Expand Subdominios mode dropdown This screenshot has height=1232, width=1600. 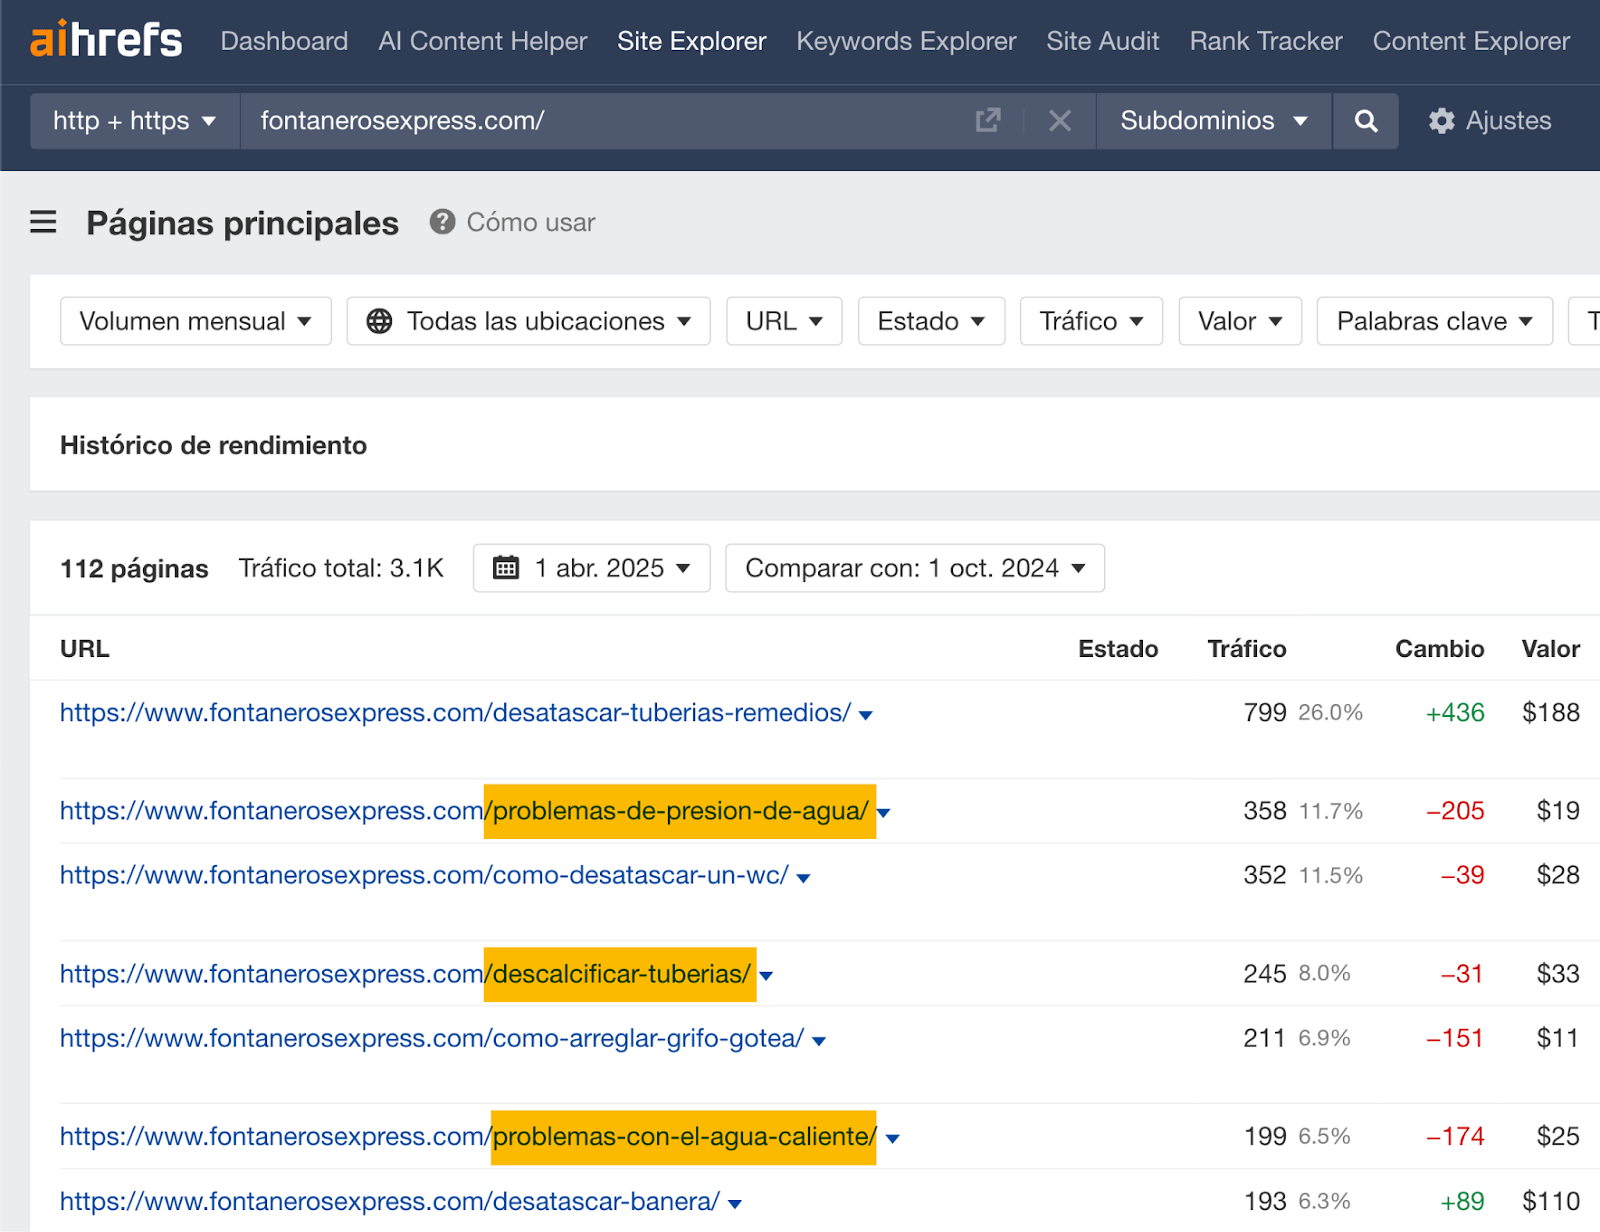[1214, 121]
